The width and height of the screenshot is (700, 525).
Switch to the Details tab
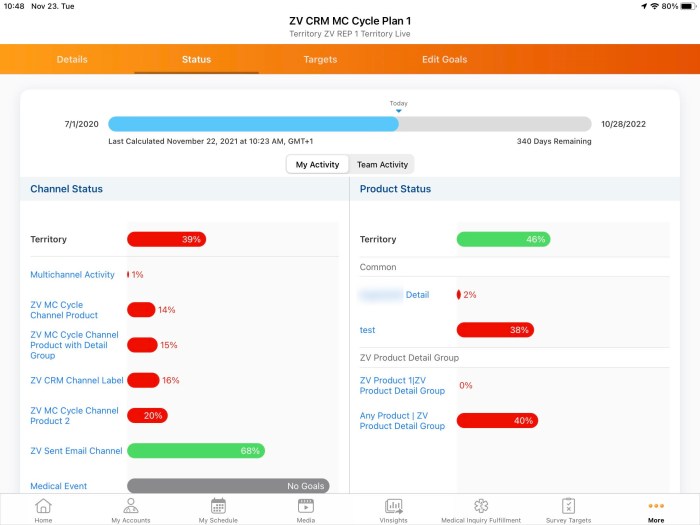pyautogui.click(x=72, y=59)
